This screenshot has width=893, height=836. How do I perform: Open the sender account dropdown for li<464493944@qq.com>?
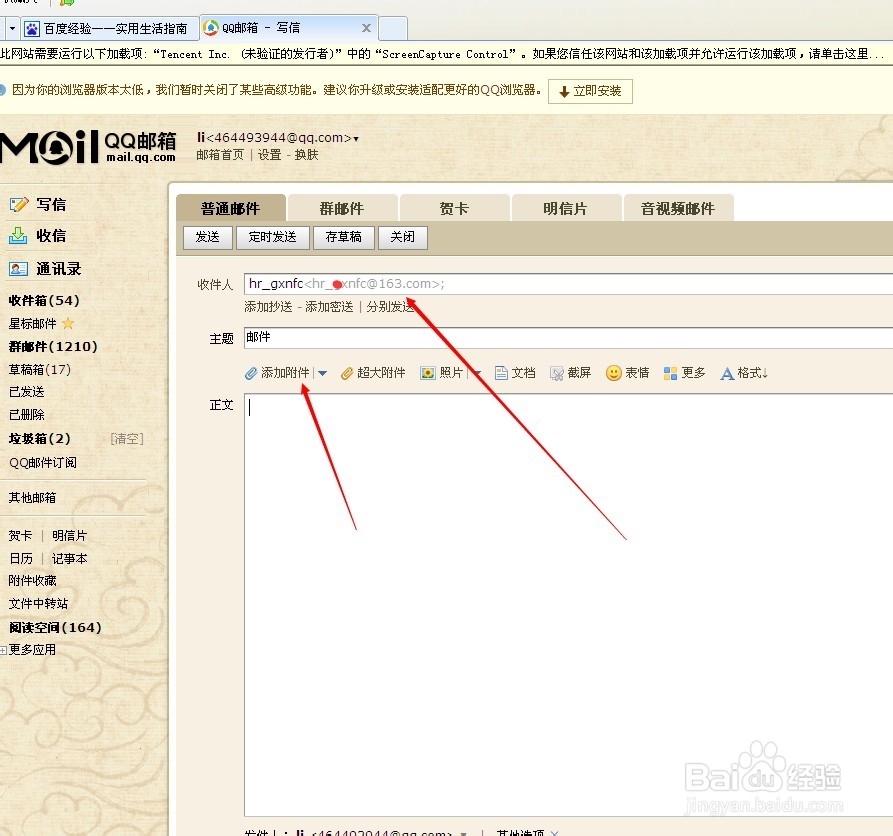356,137
